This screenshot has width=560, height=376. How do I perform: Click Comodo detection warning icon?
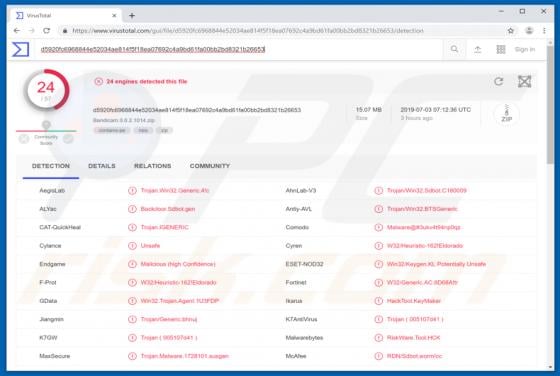coord(379,227)
